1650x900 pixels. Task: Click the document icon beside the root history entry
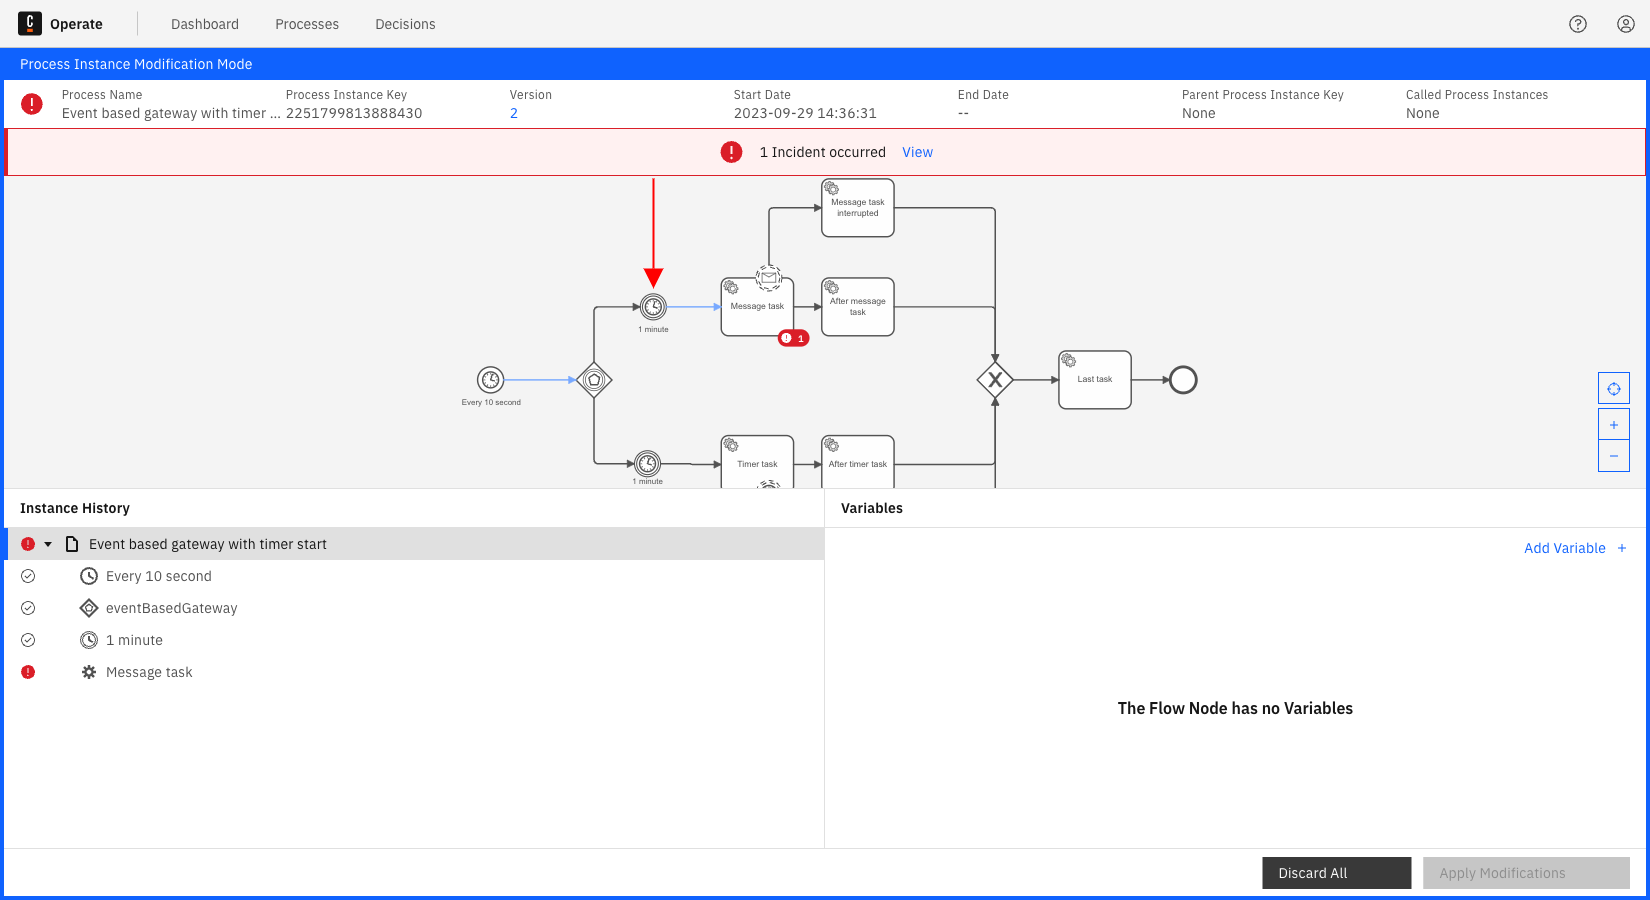tap(71, 543)
